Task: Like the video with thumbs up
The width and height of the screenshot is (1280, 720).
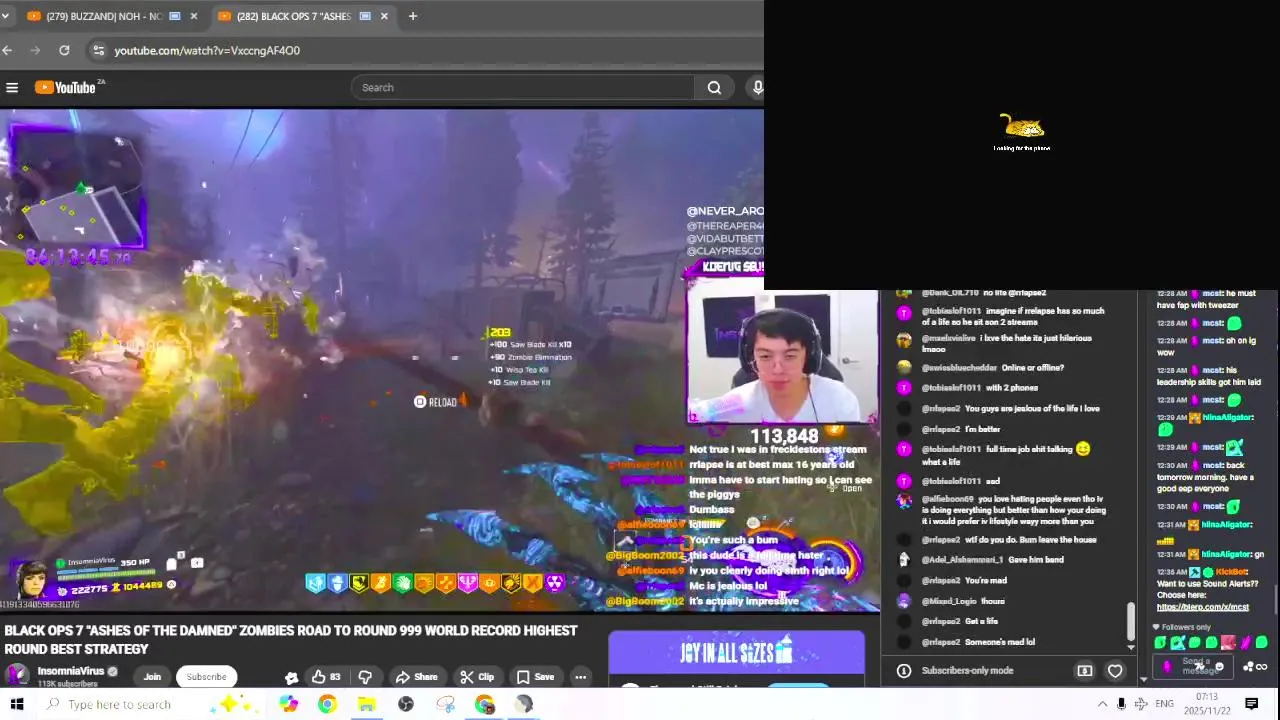Action: point(325,677)
